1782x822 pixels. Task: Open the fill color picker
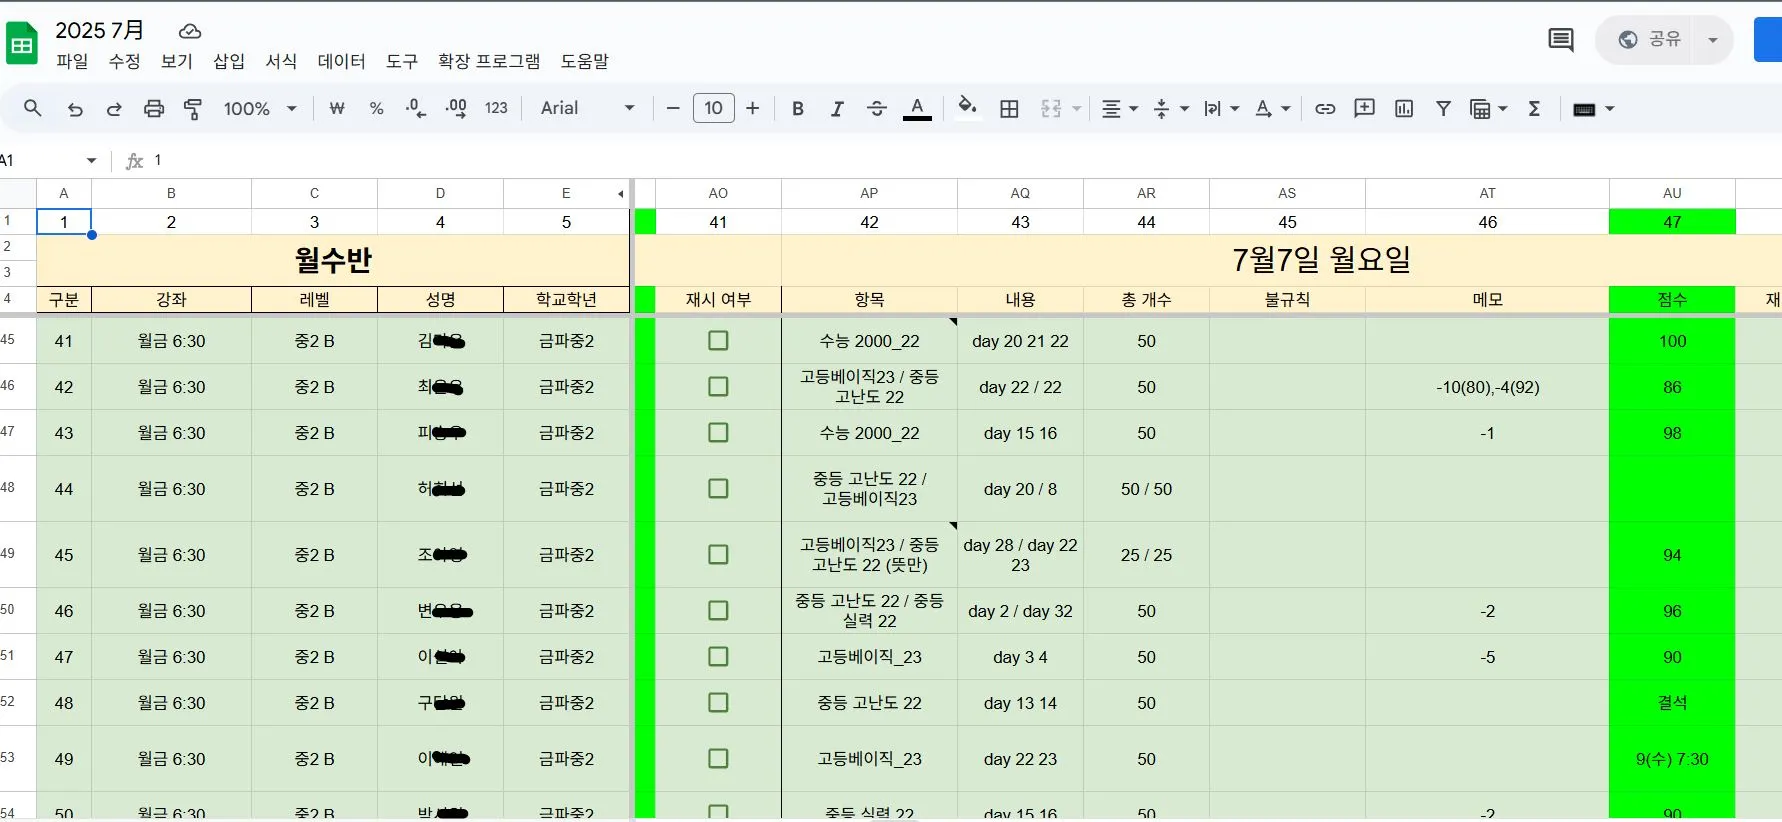click(x=967, y=108)
